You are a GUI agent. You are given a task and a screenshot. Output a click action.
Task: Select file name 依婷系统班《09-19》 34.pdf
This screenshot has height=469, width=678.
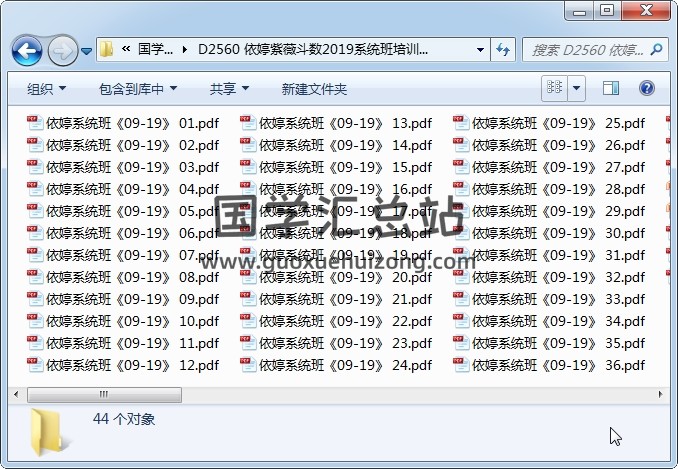[559, 321]
